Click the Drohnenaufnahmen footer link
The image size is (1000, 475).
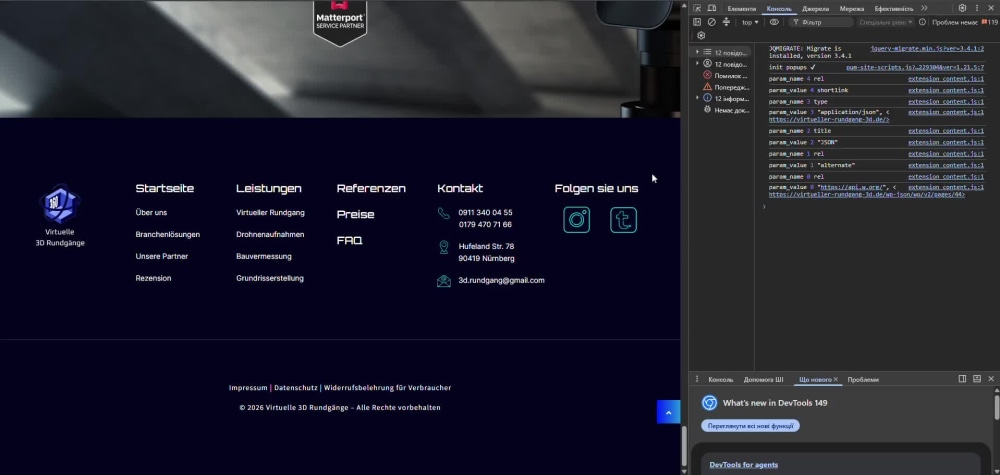point(270,235)
